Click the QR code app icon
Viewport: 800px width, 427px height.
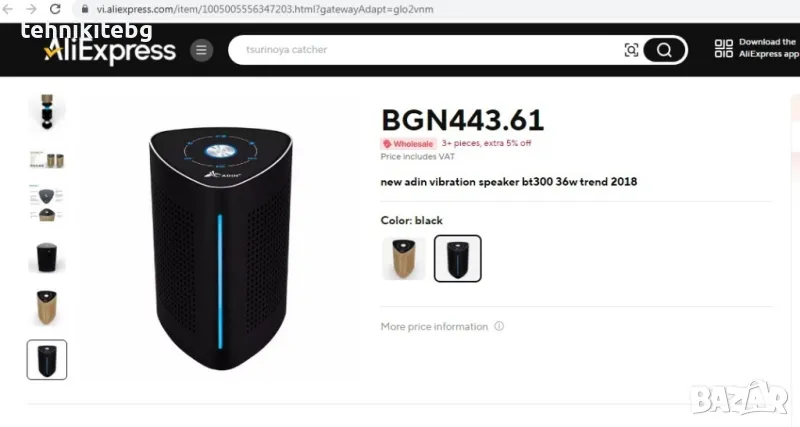pyautogui.click(x=723, y=48)
